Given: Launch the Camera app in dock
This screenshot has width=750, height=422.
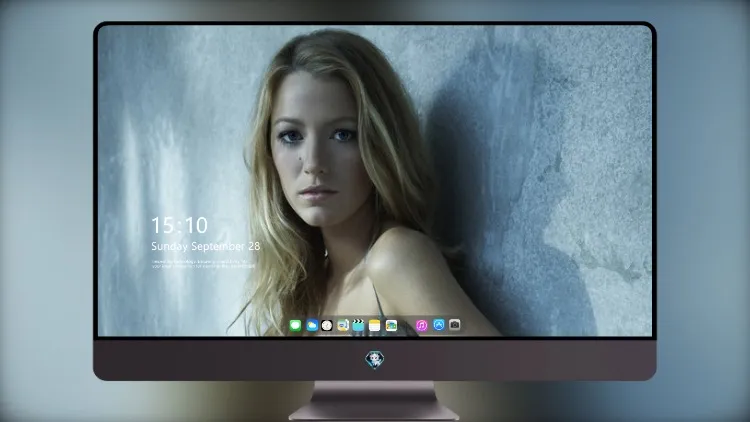Looking at the screenshot, I should pos(455,325).
